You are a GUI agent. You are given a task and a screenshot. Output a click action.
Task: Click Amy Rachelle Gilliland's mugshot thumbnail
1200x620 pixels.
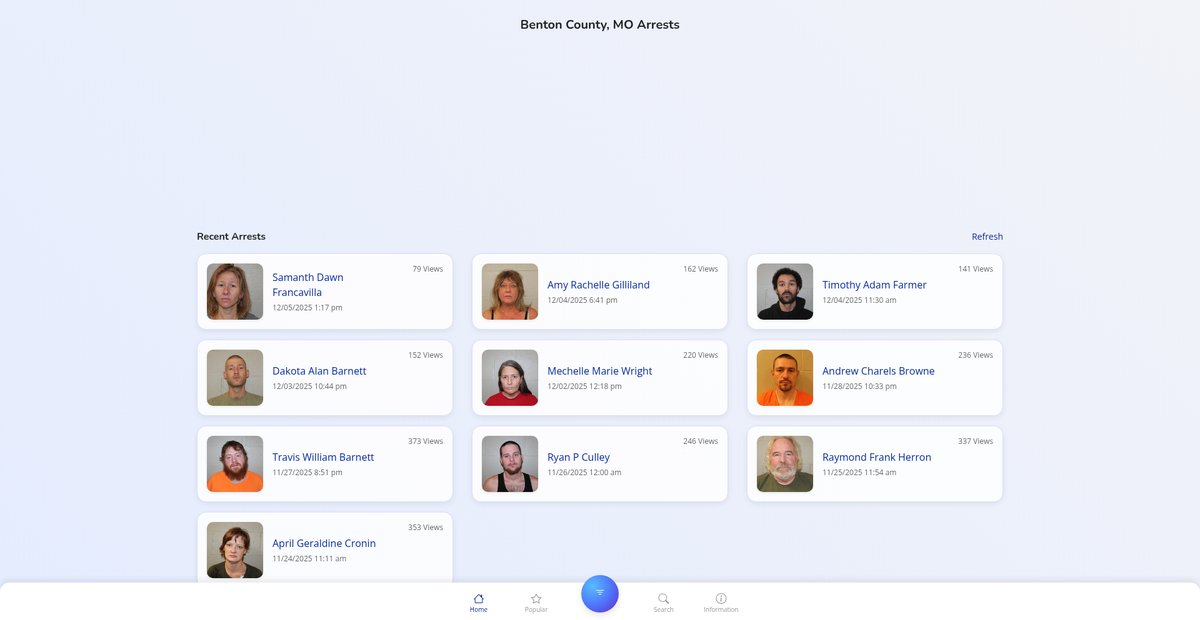click(x=510, y=292)
